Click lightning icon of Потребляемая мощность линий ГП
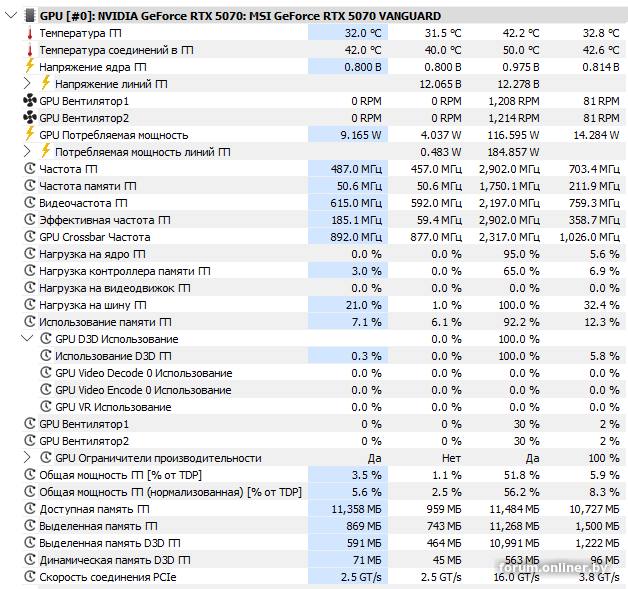 click(46, 151)
